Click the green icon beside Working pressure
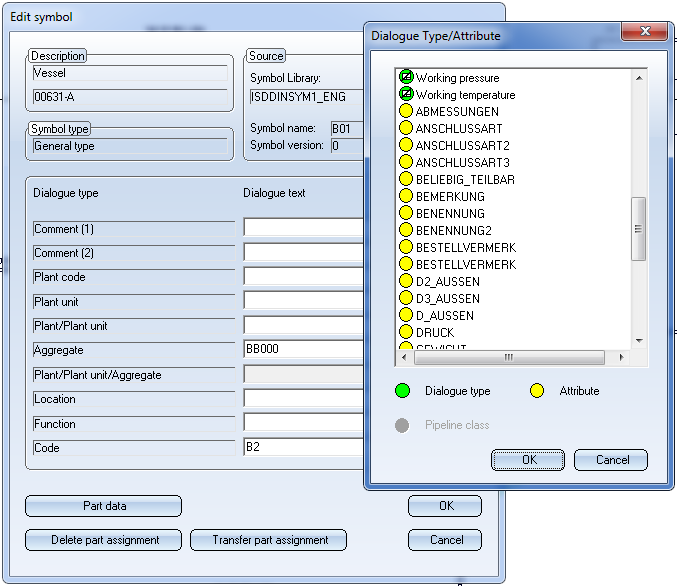This screenshot has width=677, height=586. [406, 78]
